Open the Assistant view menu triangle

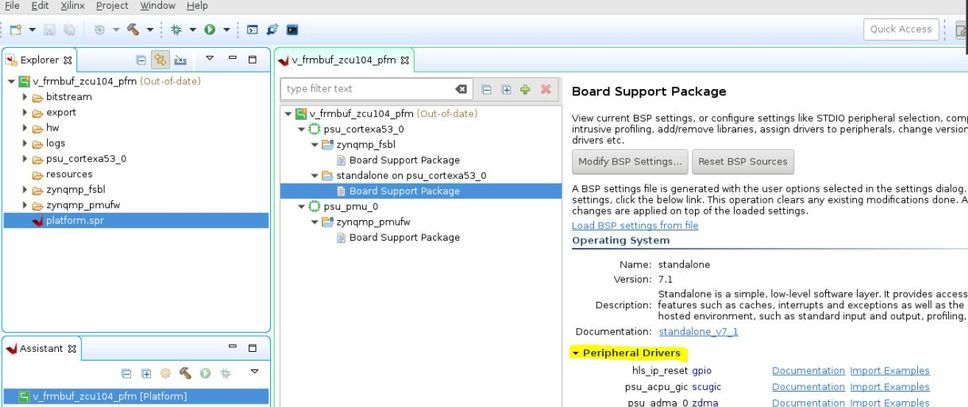point(254,371)
